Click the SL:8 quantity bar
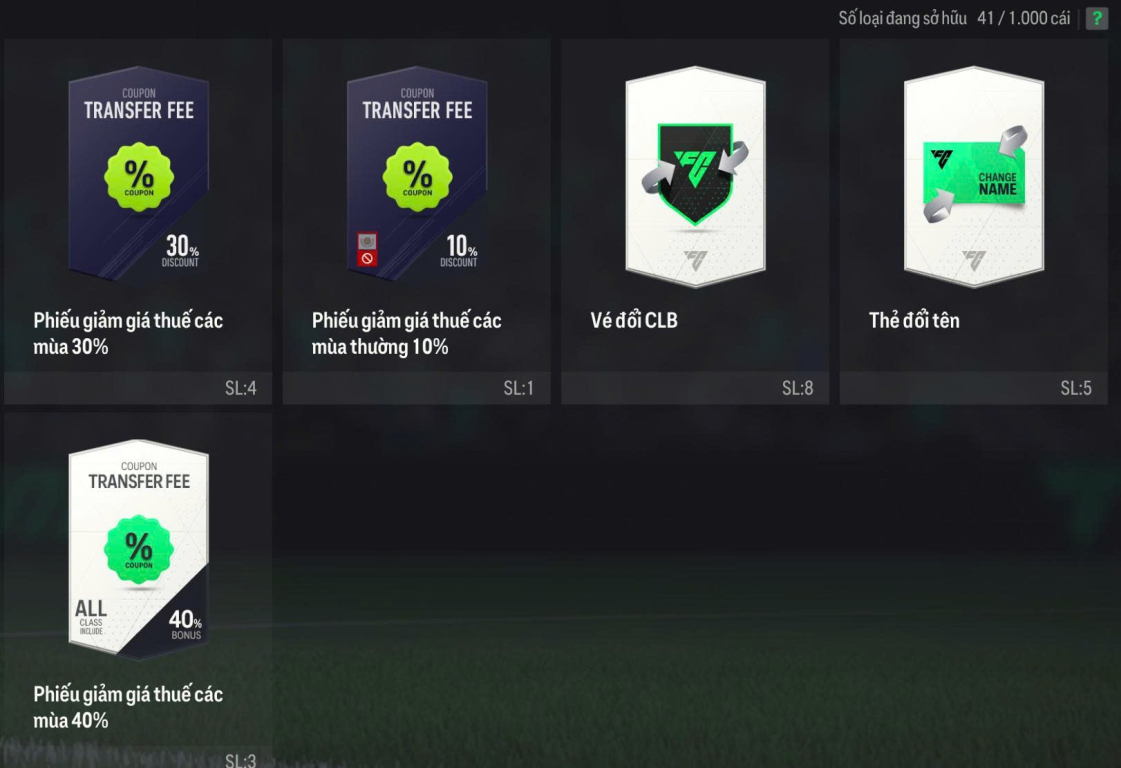The width and height of the screenshot is (1121, 768). 695,388
